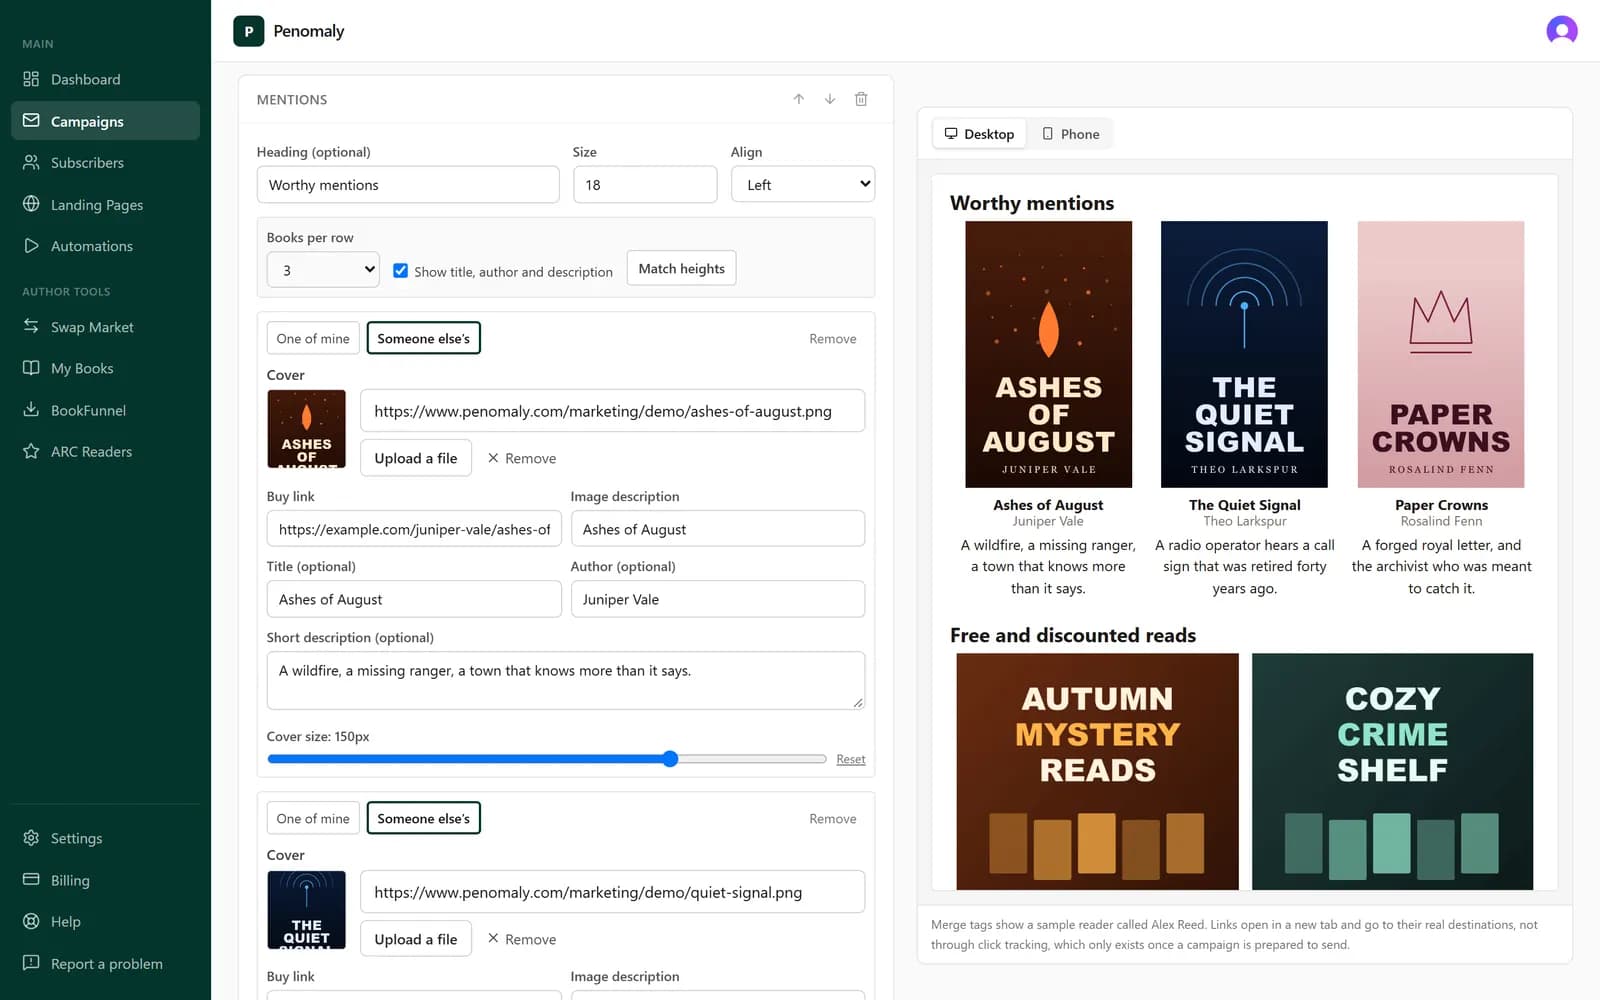Open the user profile avatar
Viewport: 1600px width, 1000px height.
(x=1561, y=31)
